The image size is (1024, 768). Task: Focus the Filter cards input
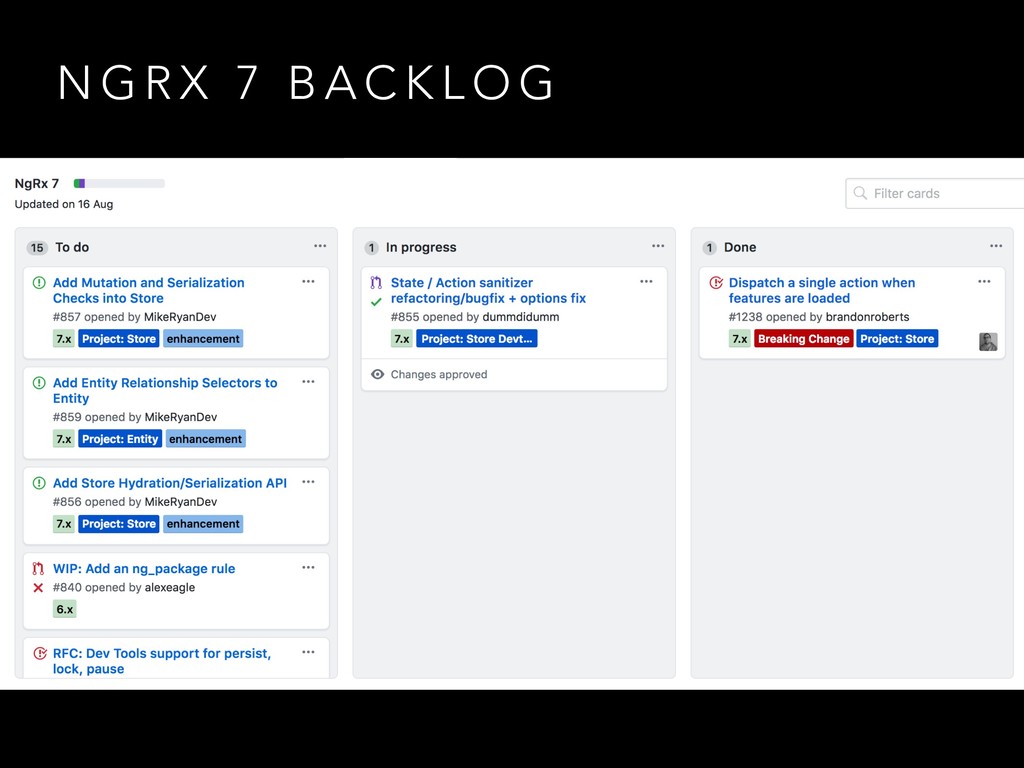click(x=935, y=193)
